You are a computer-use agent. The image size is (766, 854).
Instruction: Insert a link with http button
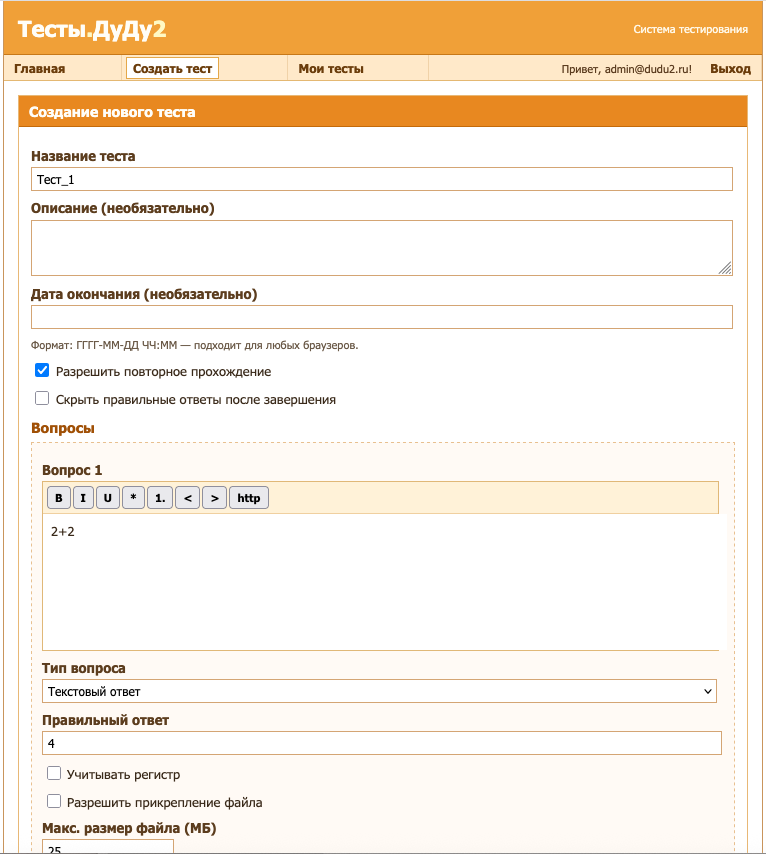click(x=248, y=498)
